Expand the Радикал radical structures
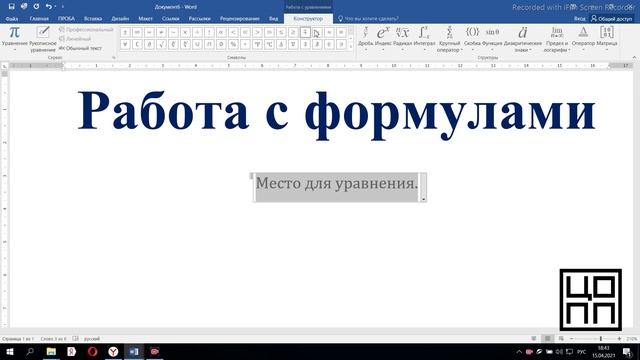Image resolution: width=640 pixels, height=360 pixels. tap(402, 39)
